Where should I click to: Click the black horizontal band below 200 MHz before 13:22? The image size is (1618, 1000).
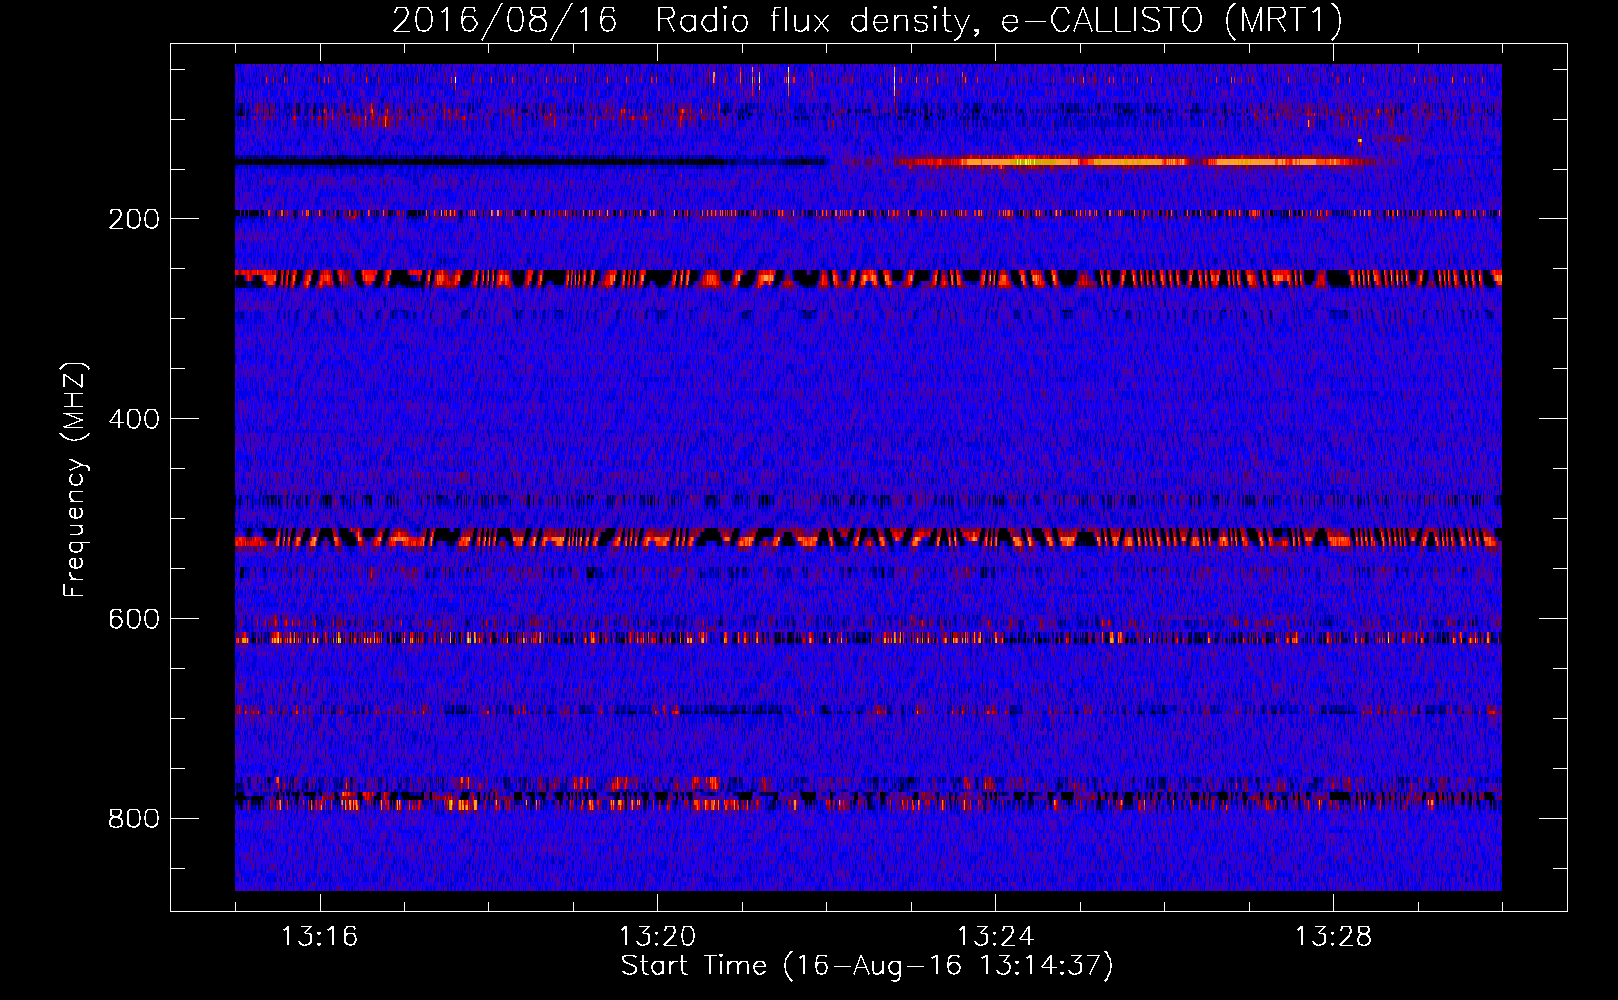[530, 161]
